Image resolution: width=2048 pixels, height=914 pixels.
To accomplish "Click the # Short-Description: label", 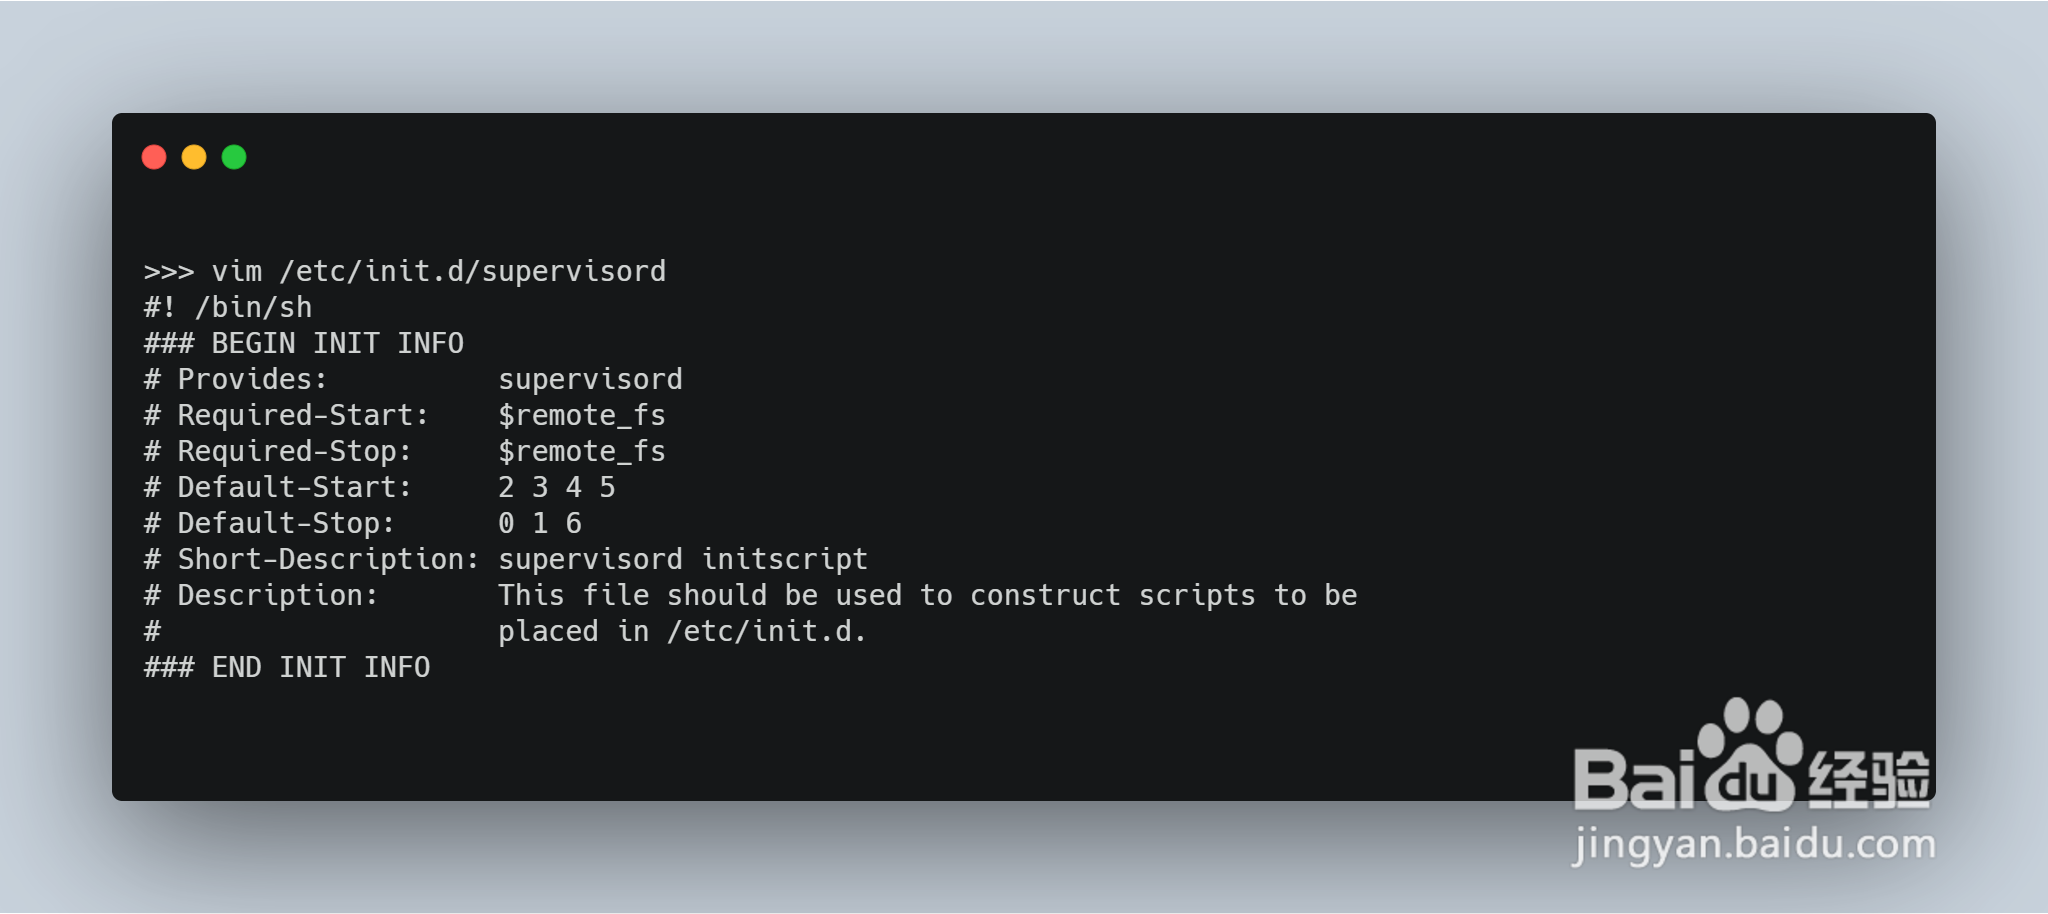I will 312,559.
